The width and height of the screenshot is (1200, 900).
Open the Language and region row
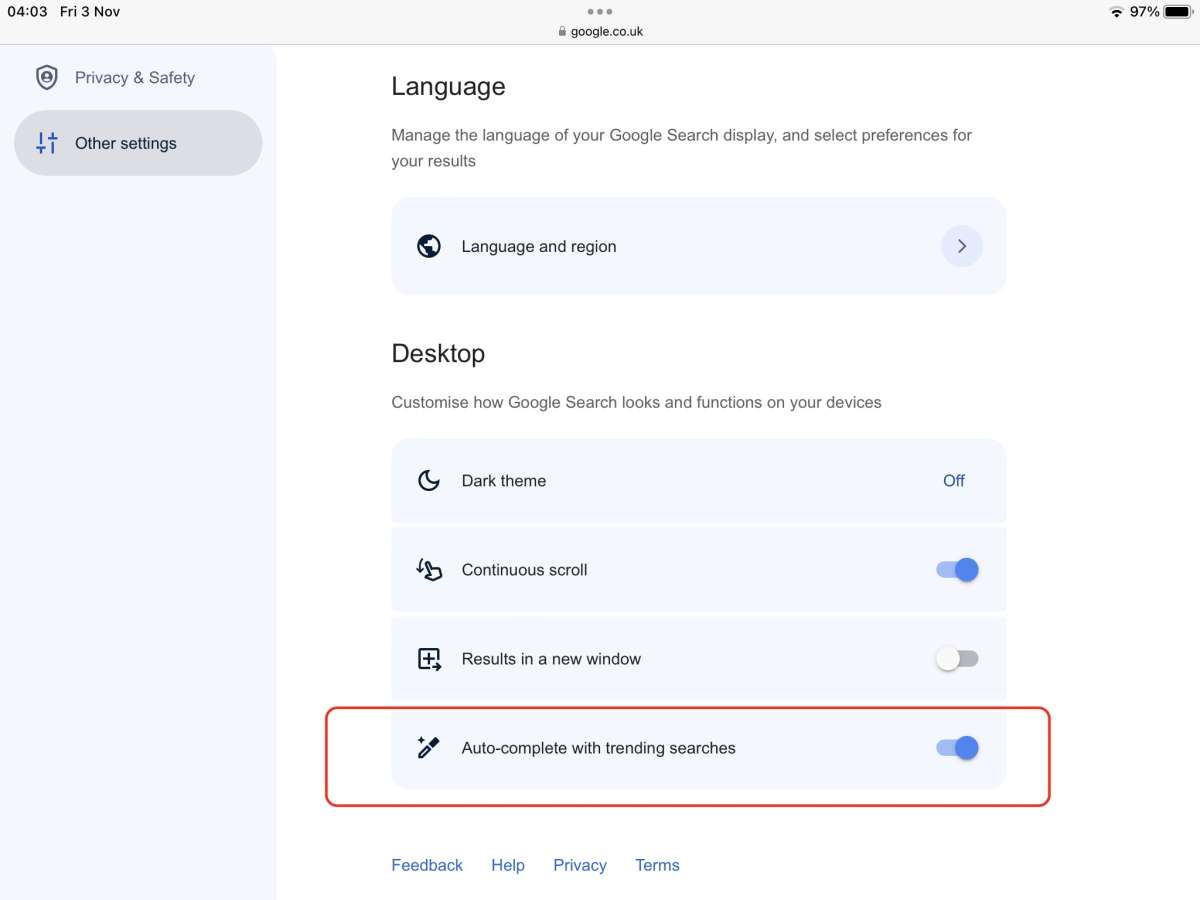(x=699, y=246)
